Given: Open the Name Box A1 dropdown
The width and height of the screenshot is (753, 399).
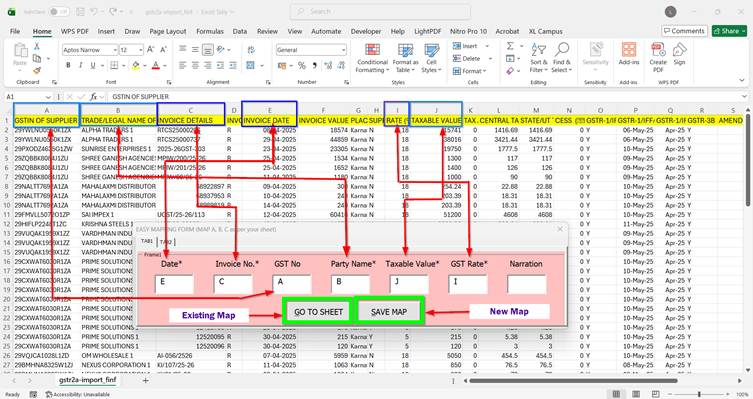Looking at the screenshot, I should 48,97.
